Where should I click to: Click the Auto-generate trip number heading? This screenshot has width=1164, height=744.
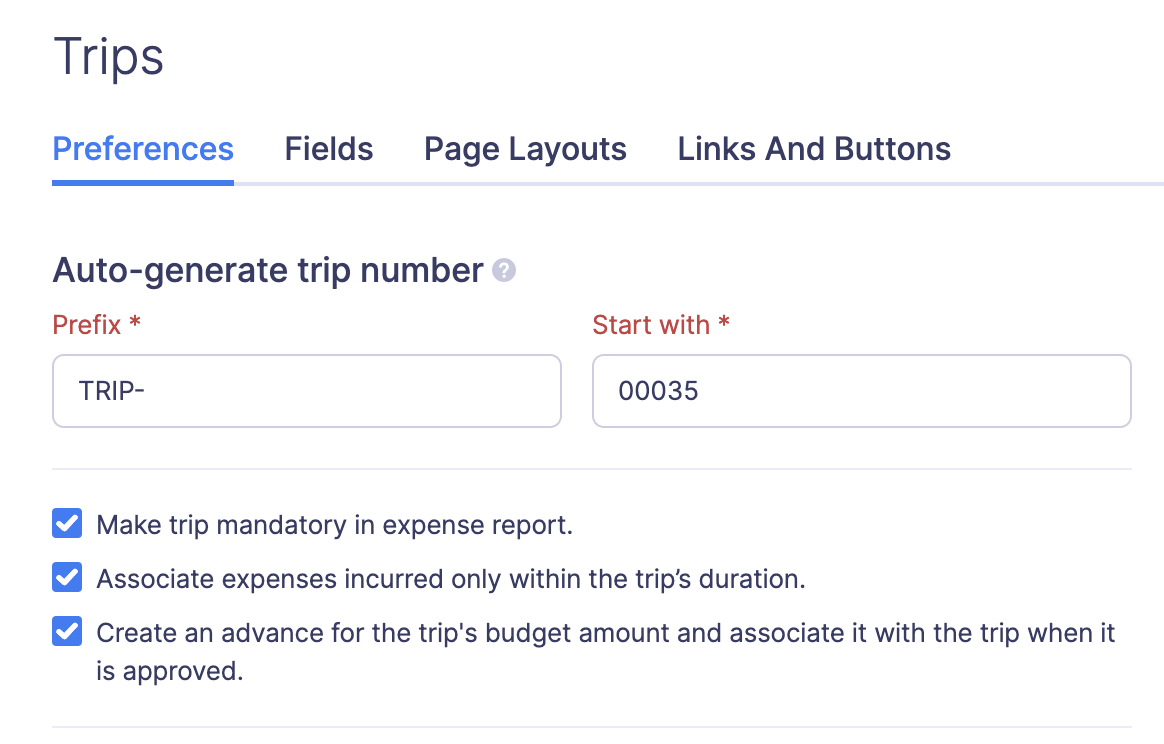268,271
